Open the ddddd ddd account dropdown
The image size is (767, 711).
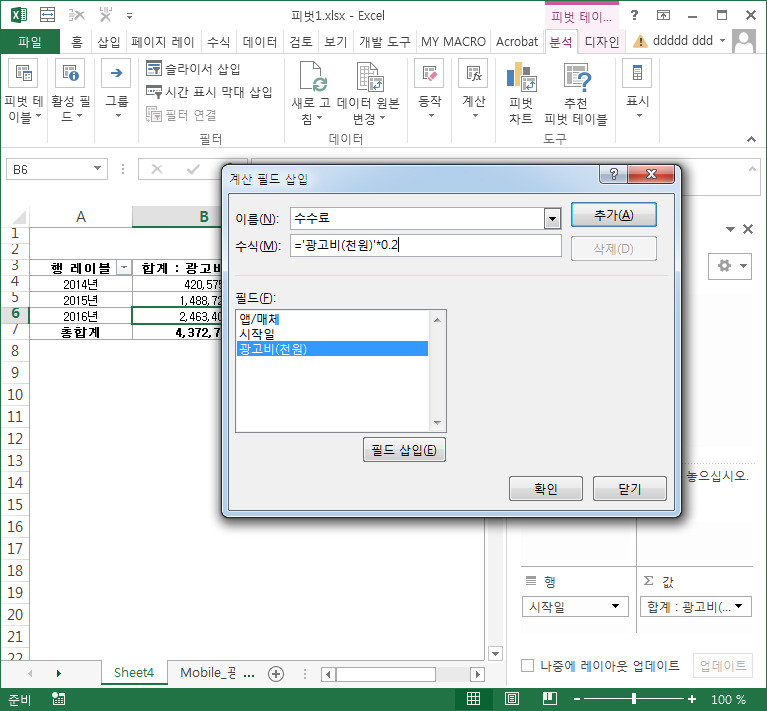(722, 41)
